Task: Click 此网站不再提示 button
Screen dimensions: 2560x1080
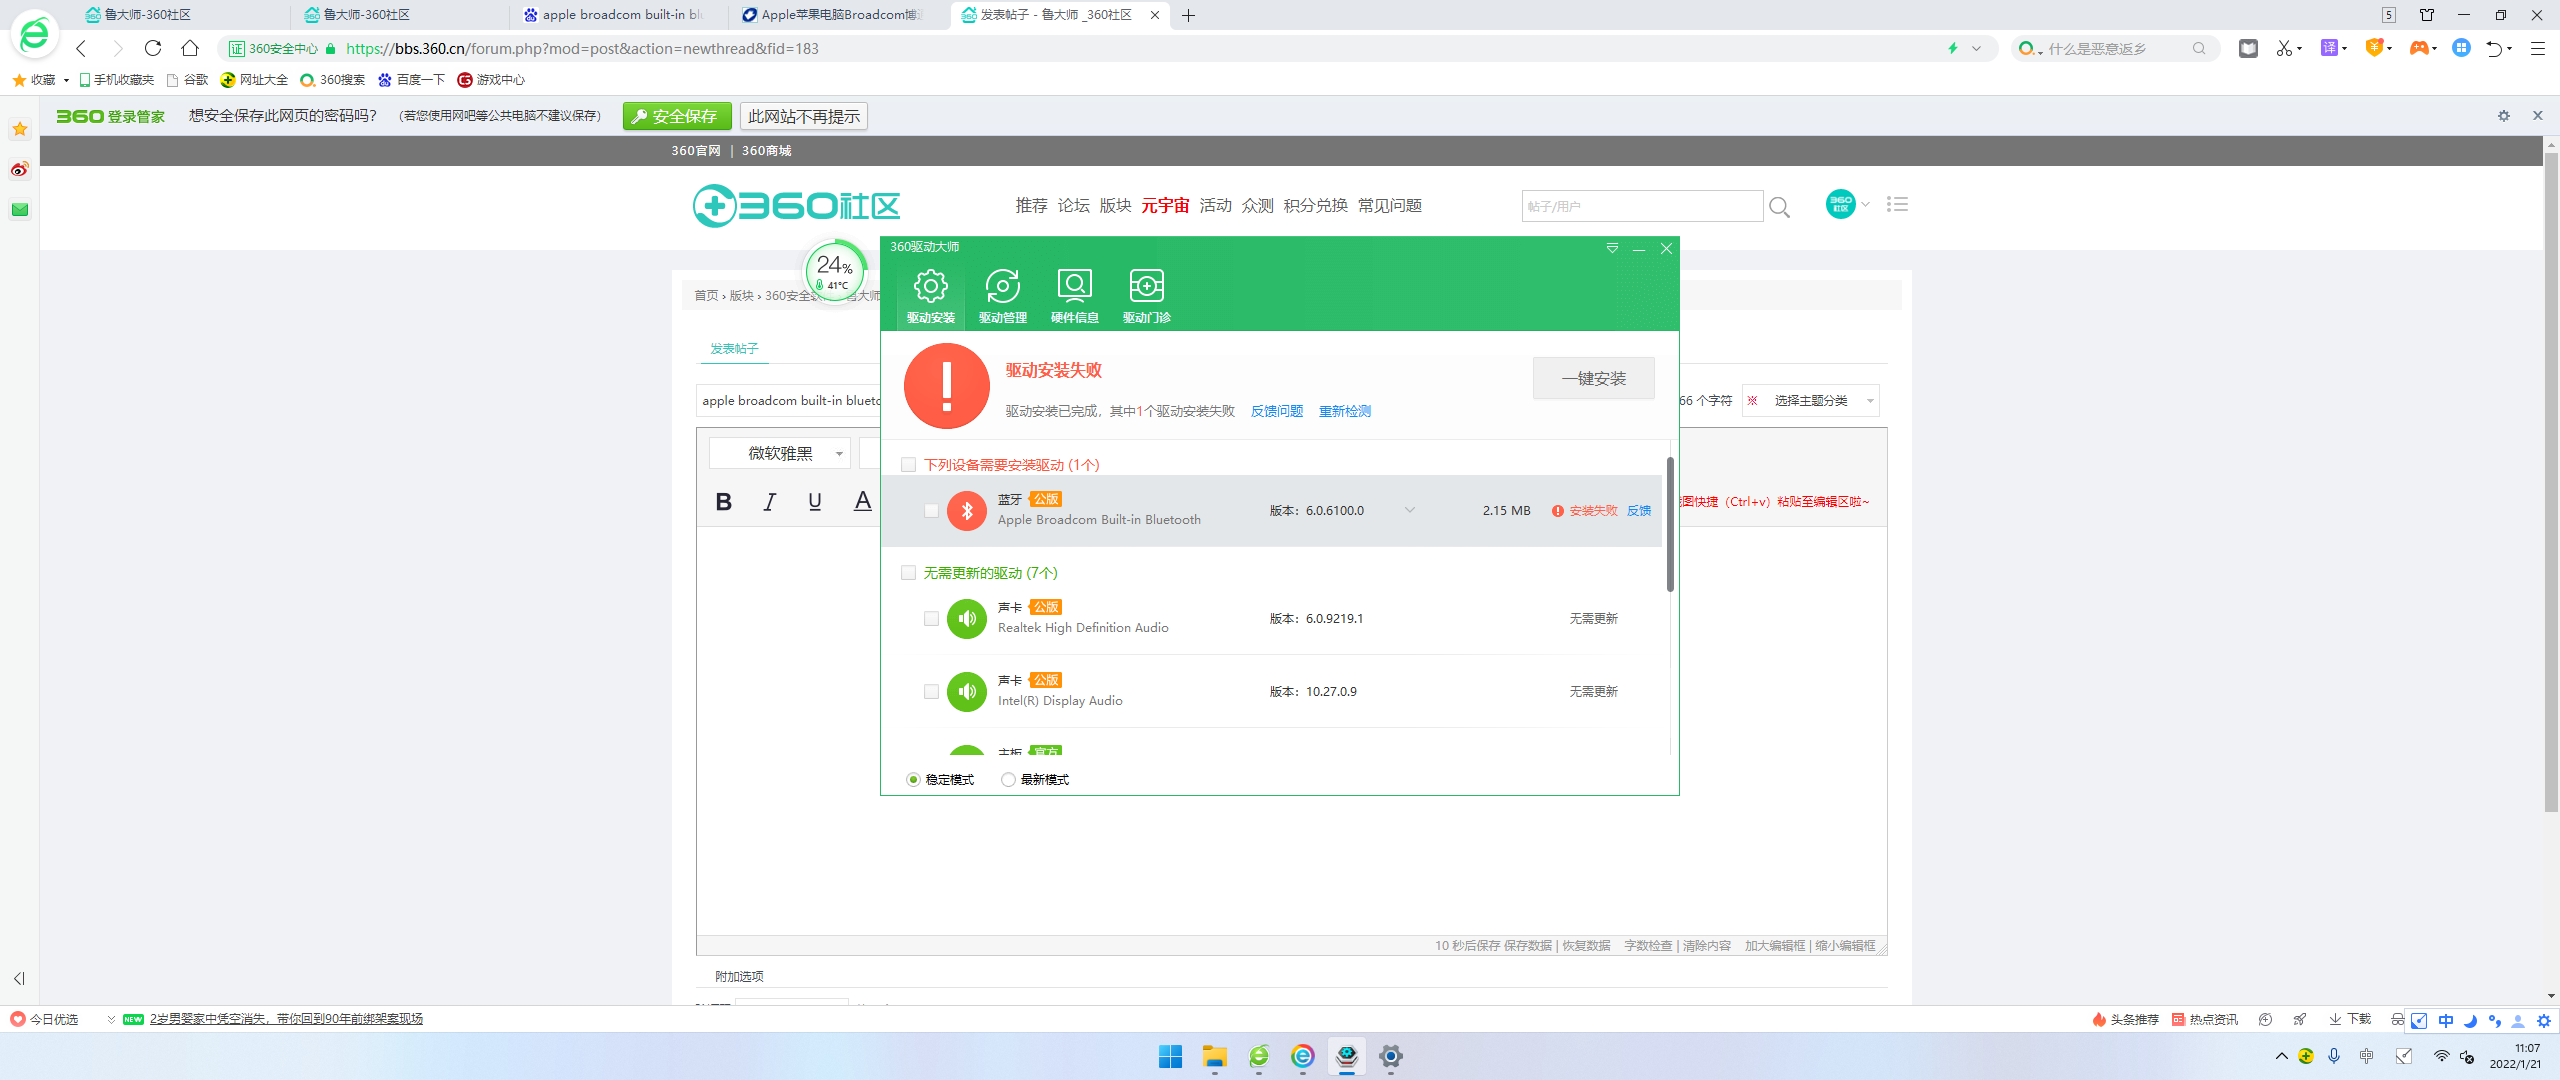Action: pos(803,117)
